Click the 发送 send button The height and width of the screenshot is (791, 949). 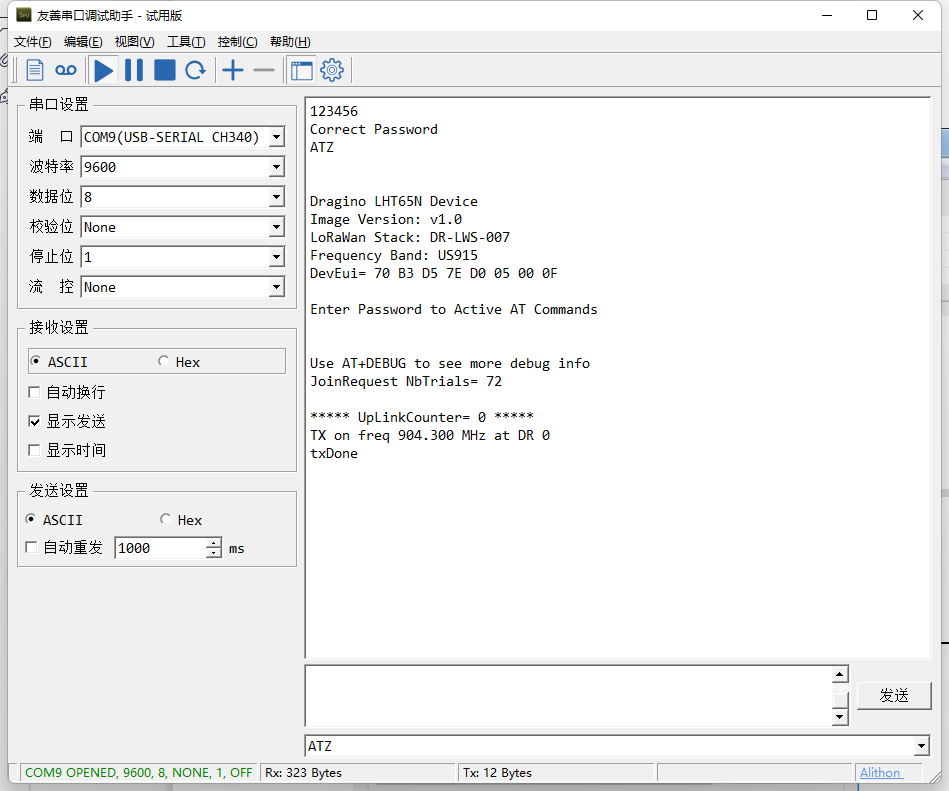894,695
